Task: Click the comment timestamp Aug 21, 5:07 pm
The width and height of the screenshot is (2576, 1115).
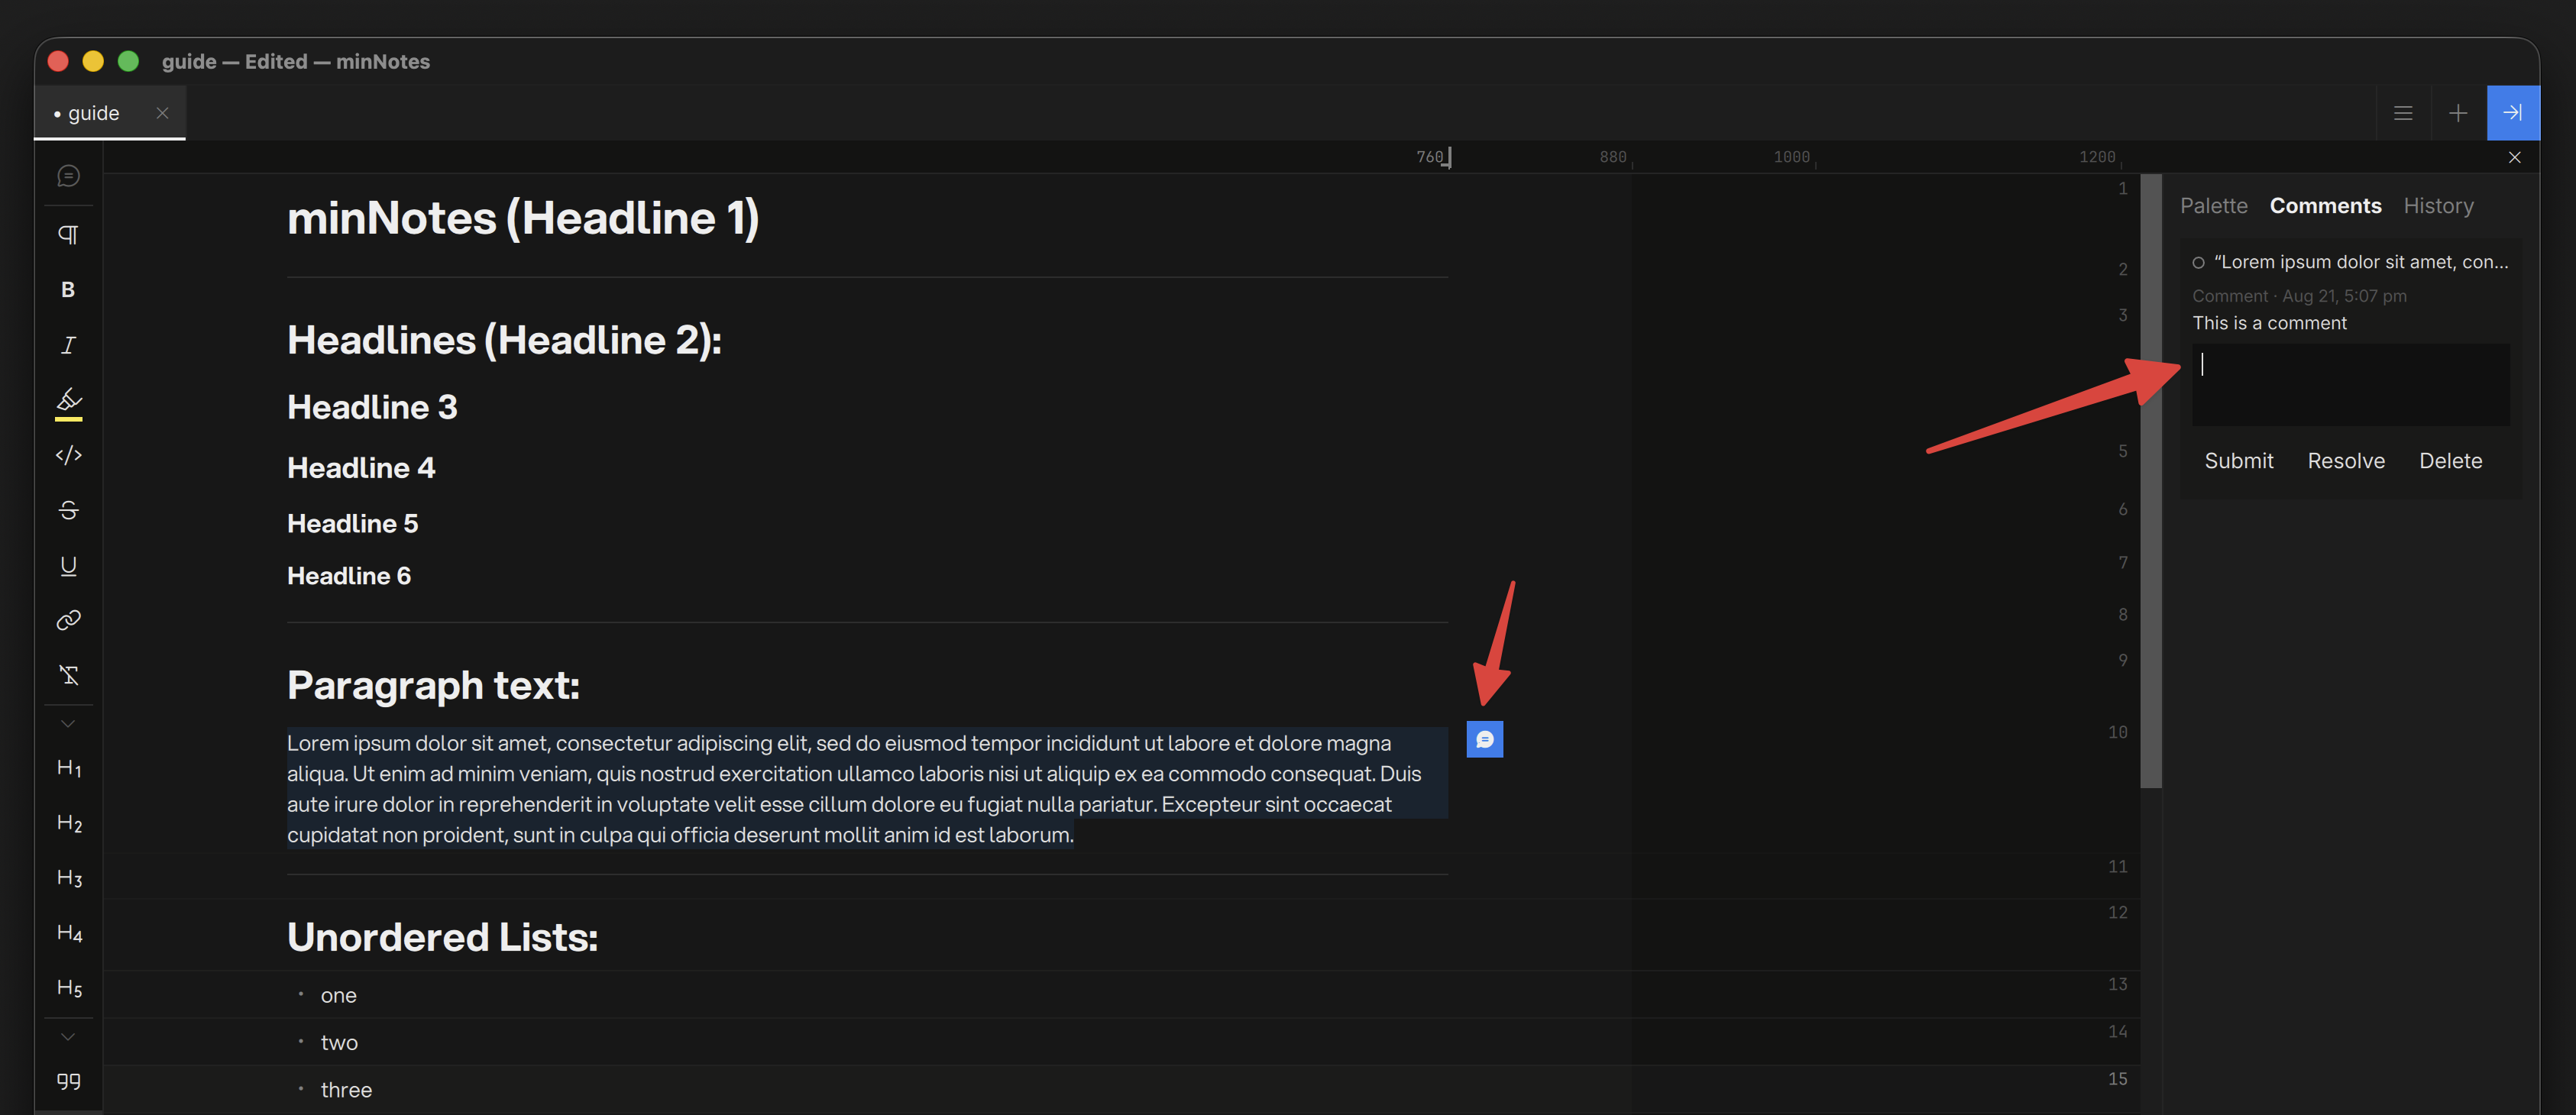Action: pyautogui.click(x=2344, y=296)
